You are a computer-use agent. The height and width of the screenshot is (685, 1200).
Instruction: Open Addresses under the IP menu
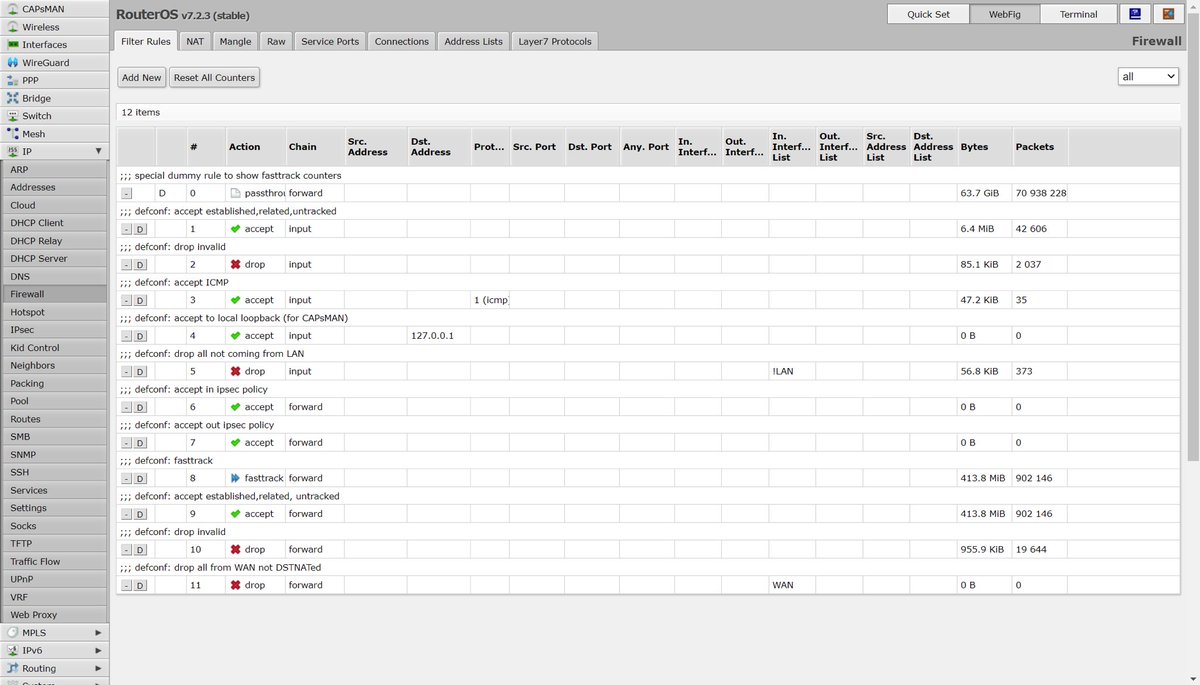point(54,187)
